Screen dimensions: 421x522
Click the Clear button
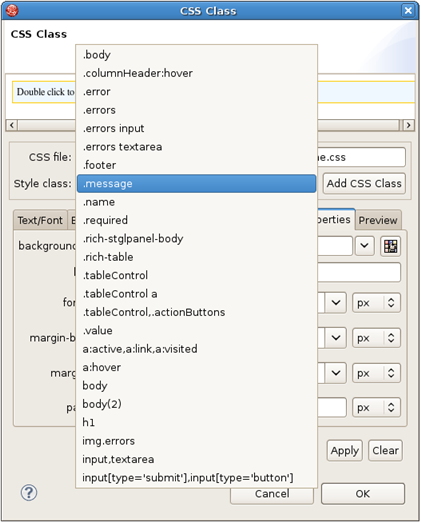[385, 450]
